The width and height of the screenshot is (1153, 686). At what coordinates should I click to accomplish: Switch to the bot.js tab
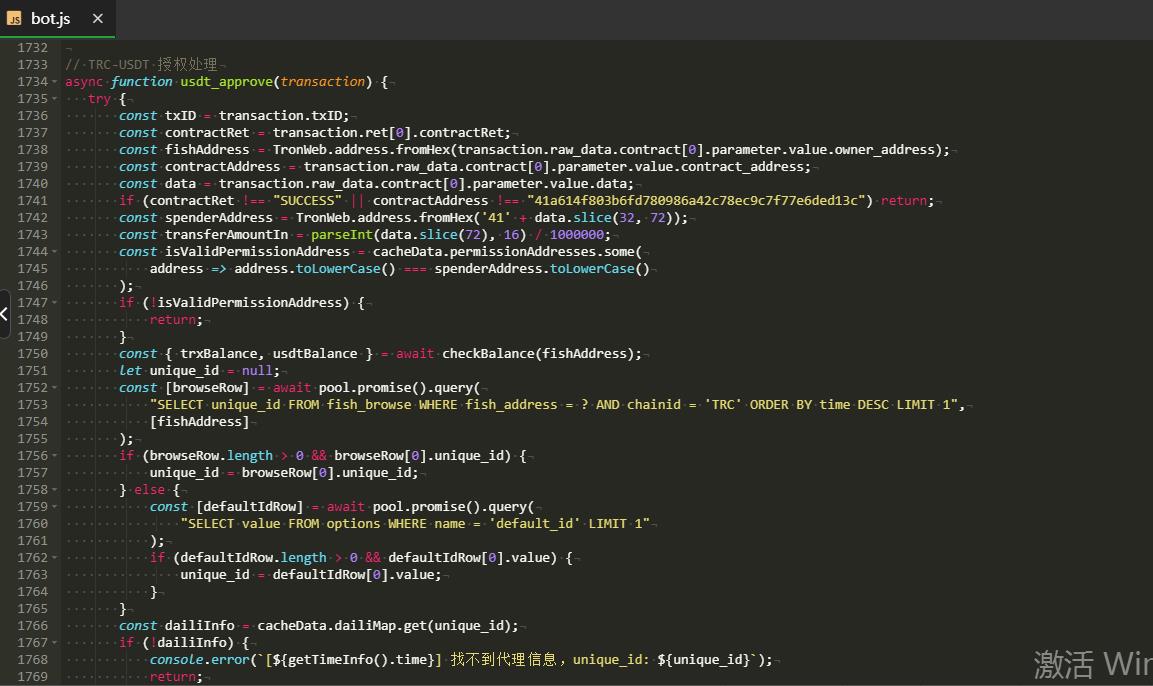coord(50,18)
